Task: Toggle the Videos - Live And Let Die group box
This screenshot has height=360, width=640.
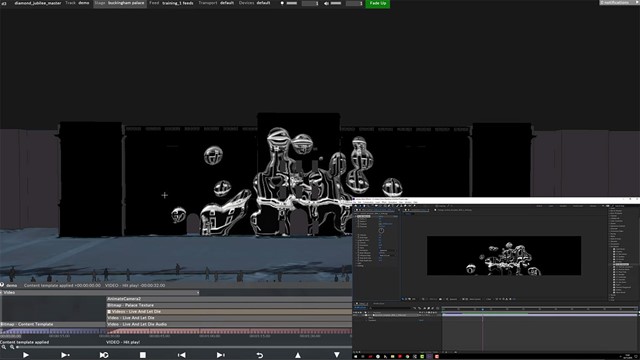Action: (109, 311)
